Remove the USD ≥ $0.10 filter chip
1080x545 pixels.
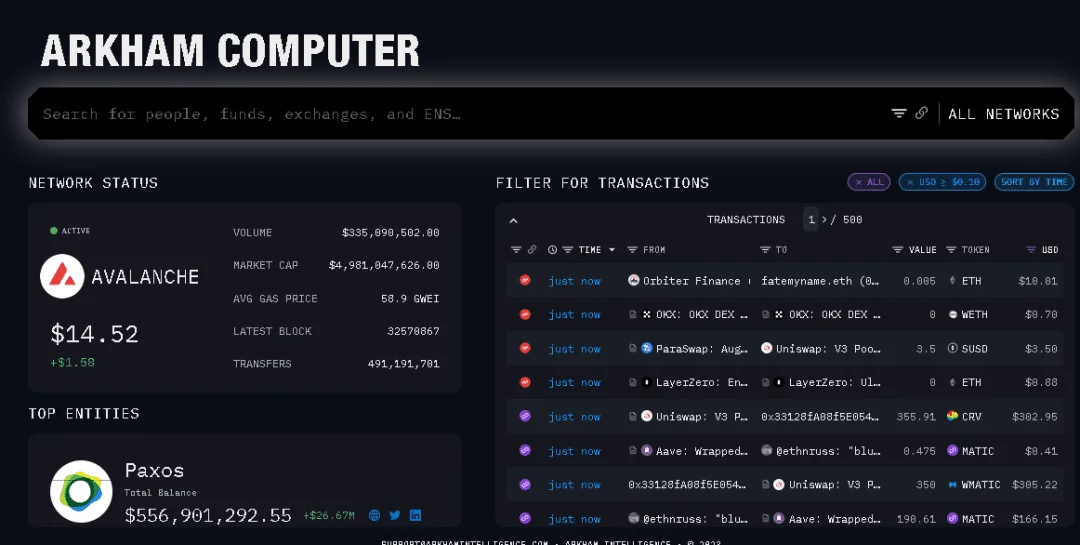[x=942, y=182]
